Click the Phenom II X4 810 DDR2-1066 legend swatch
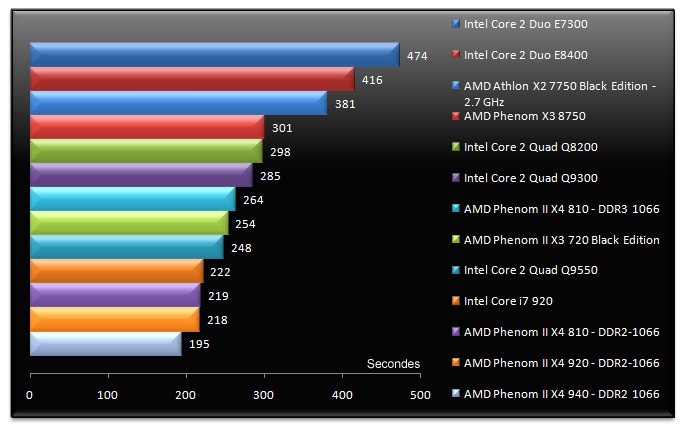 click(x=456, y=331)
